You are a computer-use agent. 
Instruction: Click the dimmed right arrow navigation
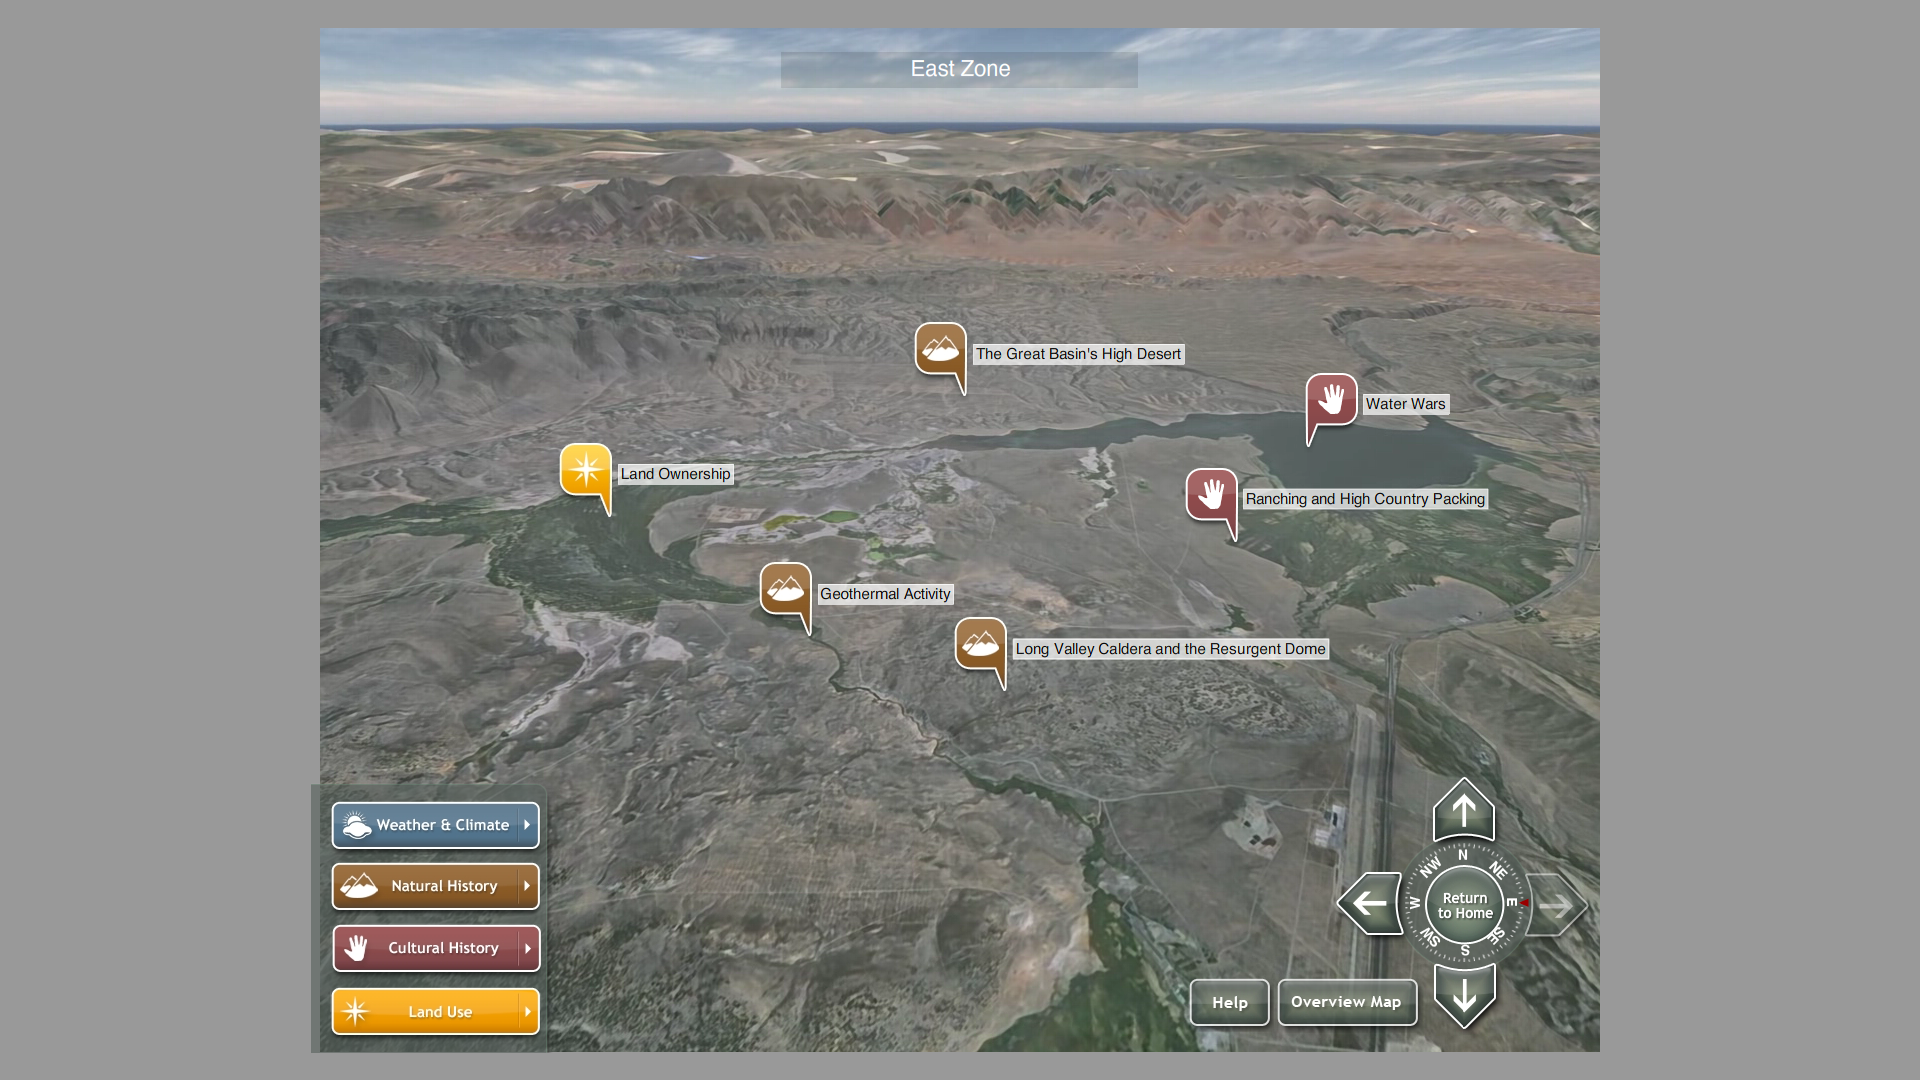pos(1556,906)
